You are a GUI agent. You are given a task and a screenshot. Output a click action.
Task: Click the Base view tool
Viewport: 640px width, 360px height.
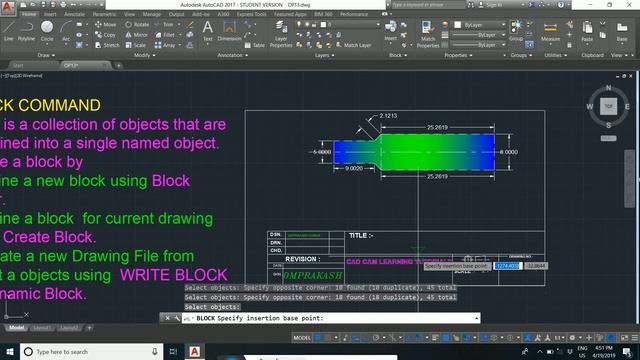click(622, 32)
